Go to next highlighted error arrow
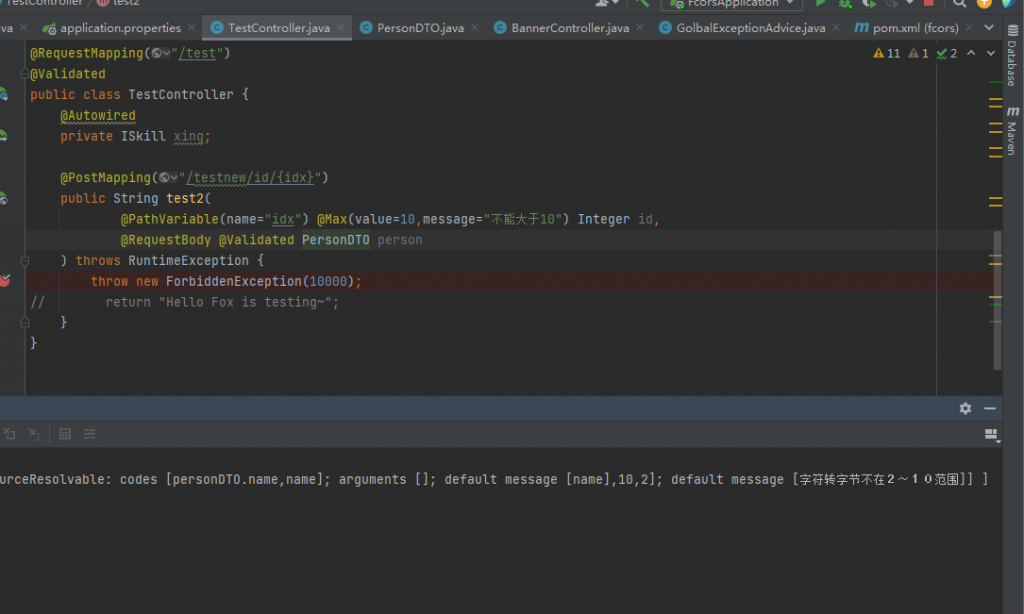This screenshot has width=1024, height=614. (x=991, y=53)
